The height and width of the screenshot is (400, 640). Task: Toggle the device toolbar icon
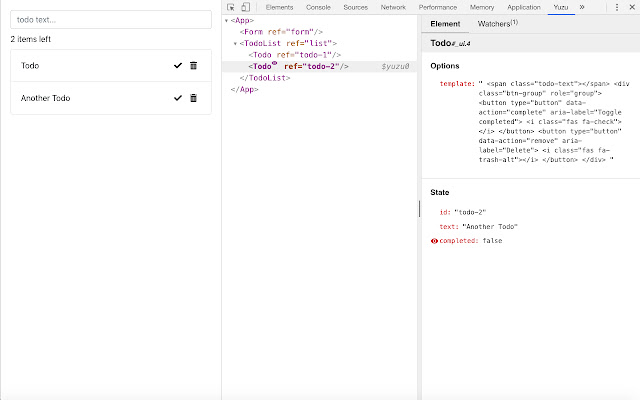pyautogui.click(x=245, y=7)
